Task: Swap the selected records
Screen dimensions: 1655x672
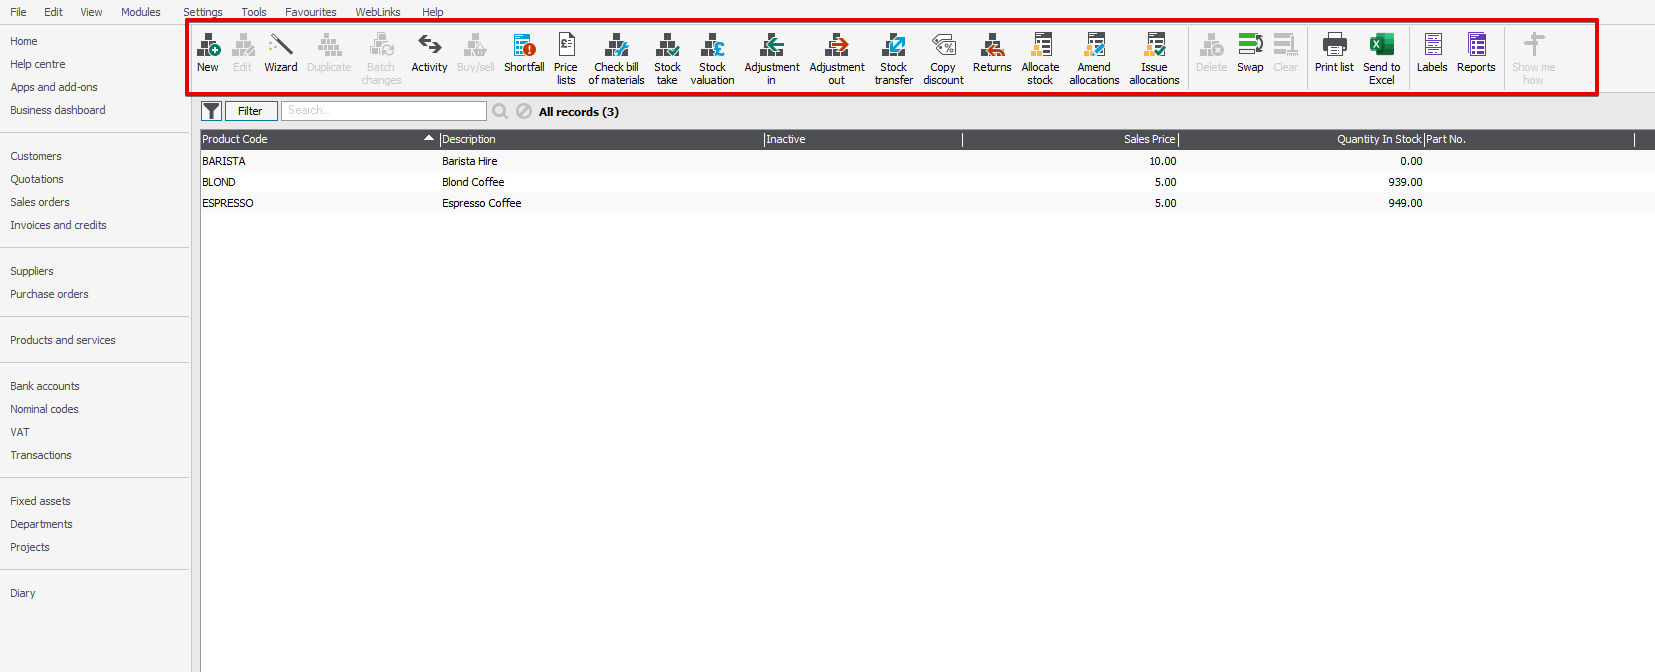Action: pos(1250,53)
